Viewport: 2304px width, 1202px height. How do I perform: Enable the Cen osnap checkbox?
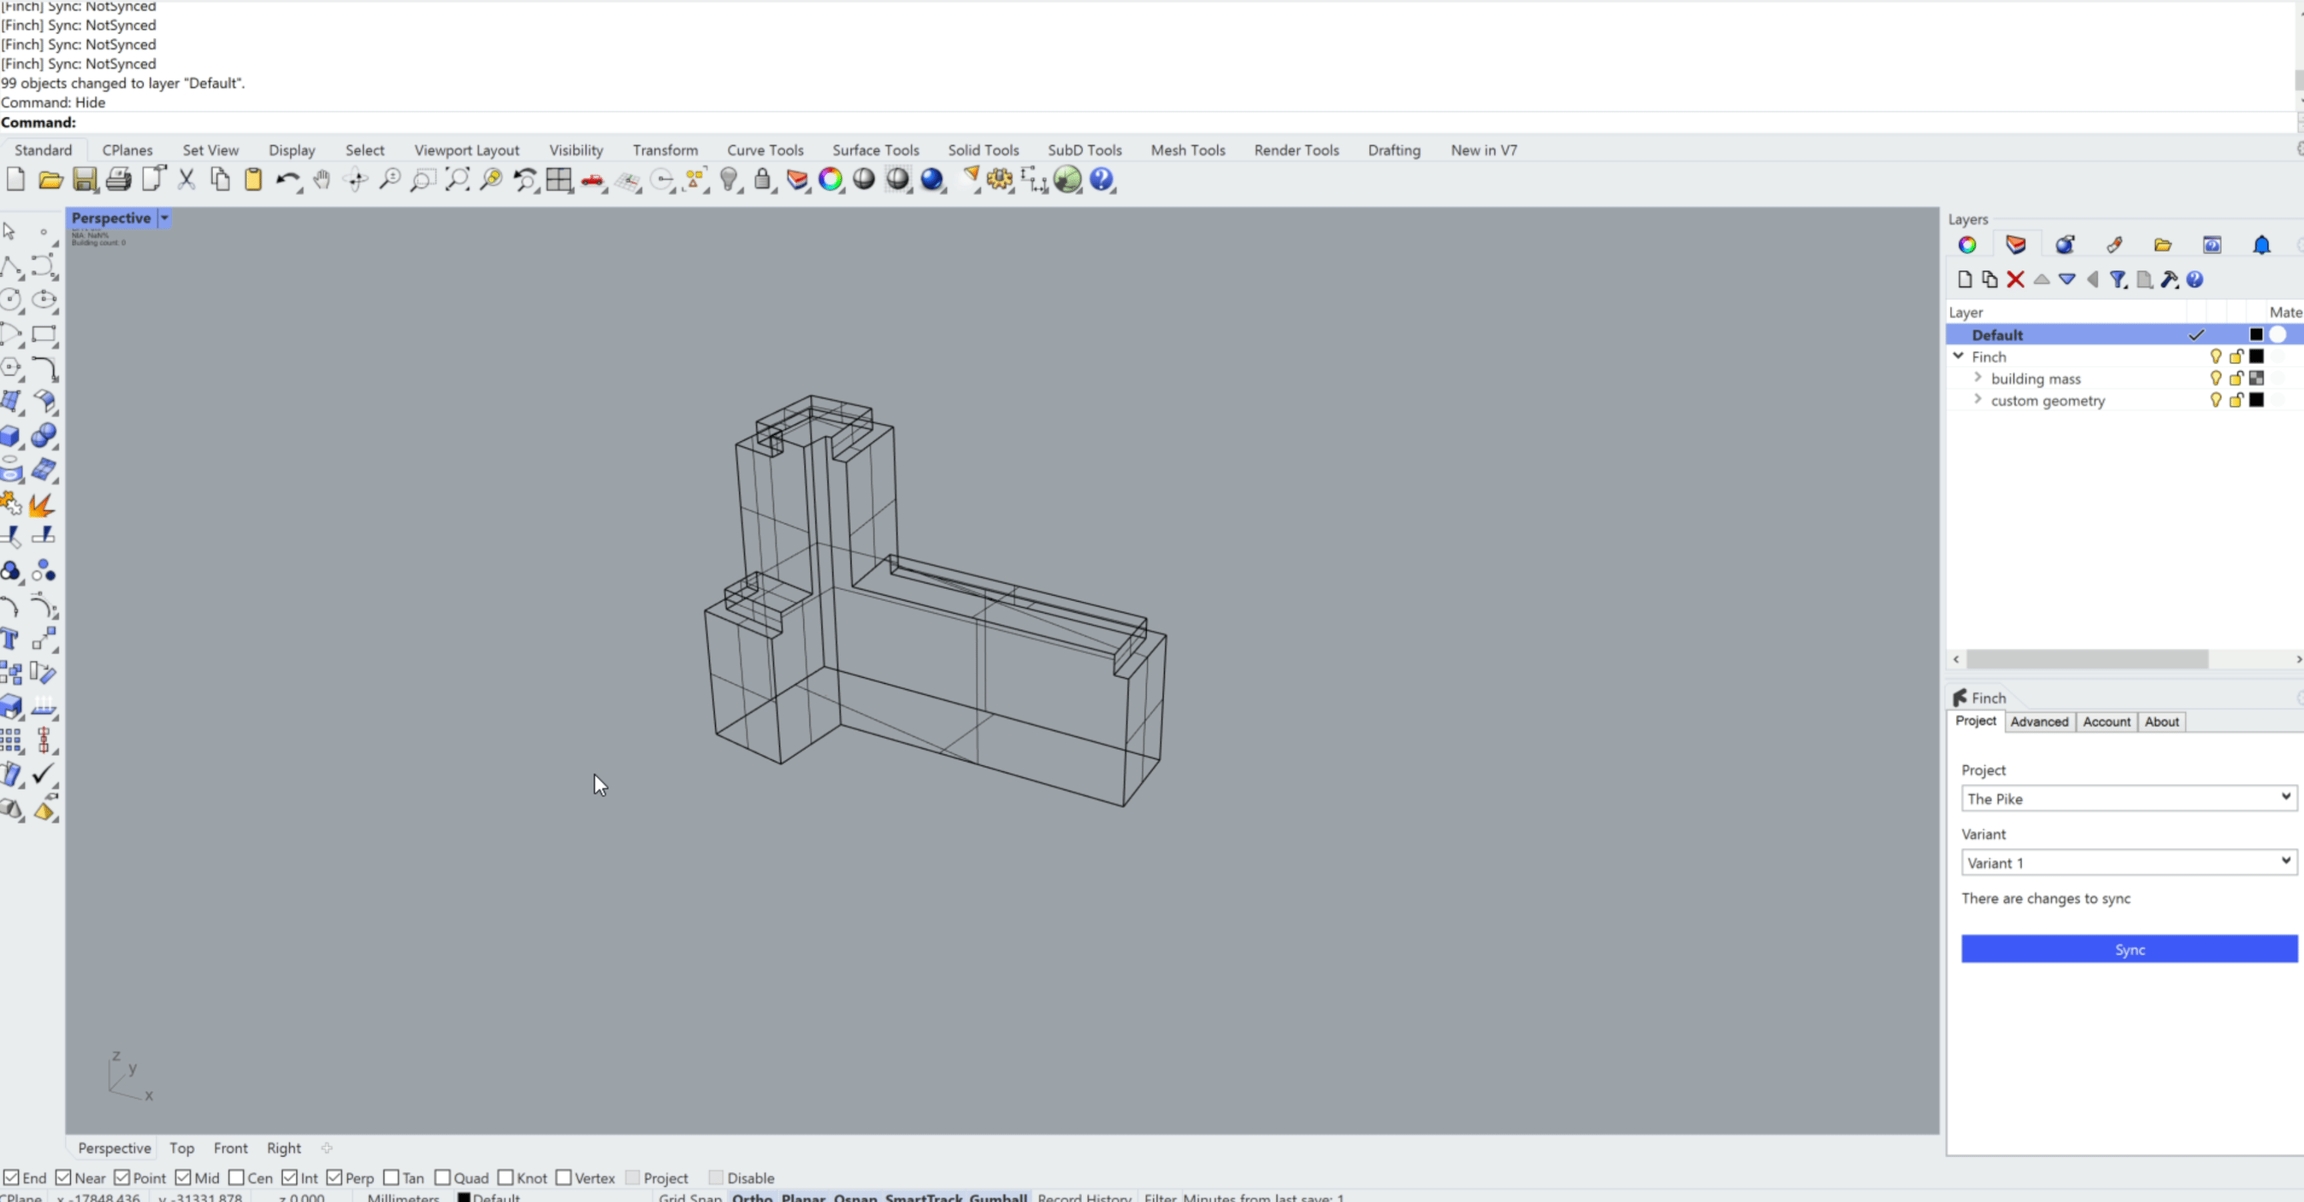(x=237, y=1178)
